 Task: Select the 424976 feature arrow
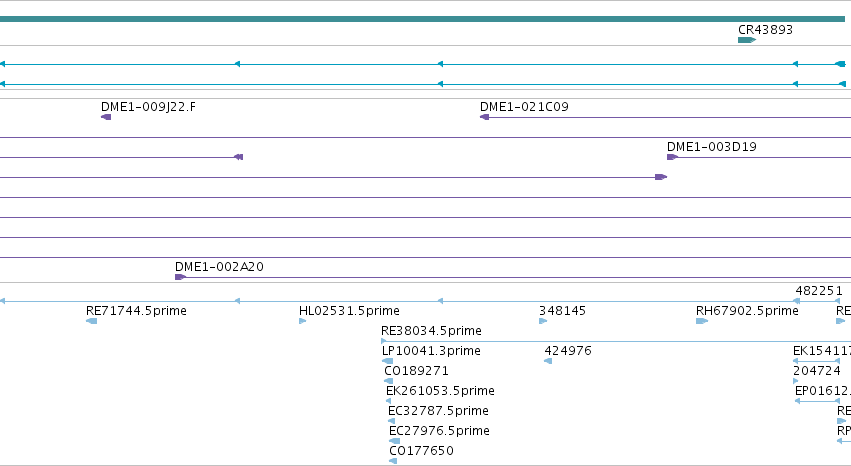(x=548, y=361)
